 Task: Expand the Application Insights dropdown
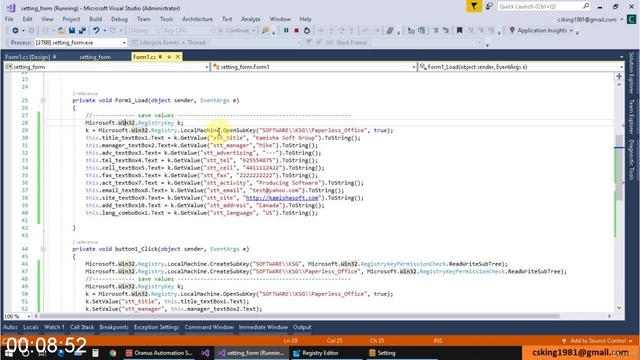coord(571,31)
